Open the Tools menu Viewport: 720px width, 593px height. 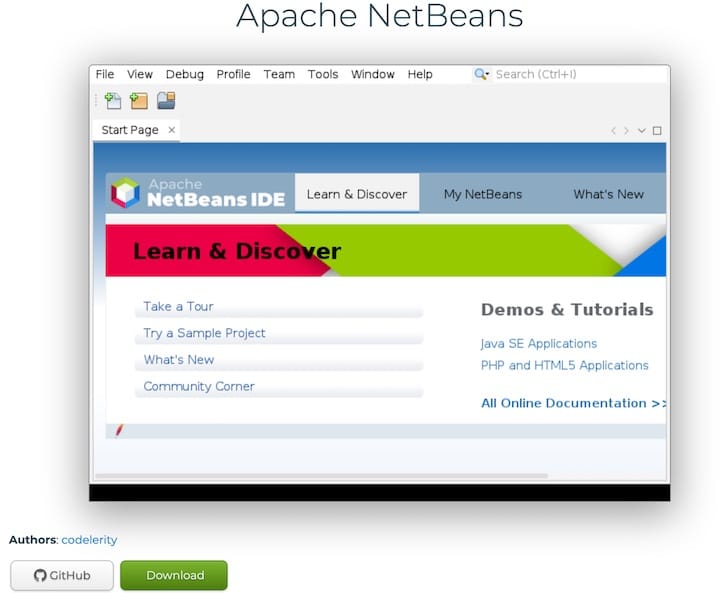pos(323,74)
